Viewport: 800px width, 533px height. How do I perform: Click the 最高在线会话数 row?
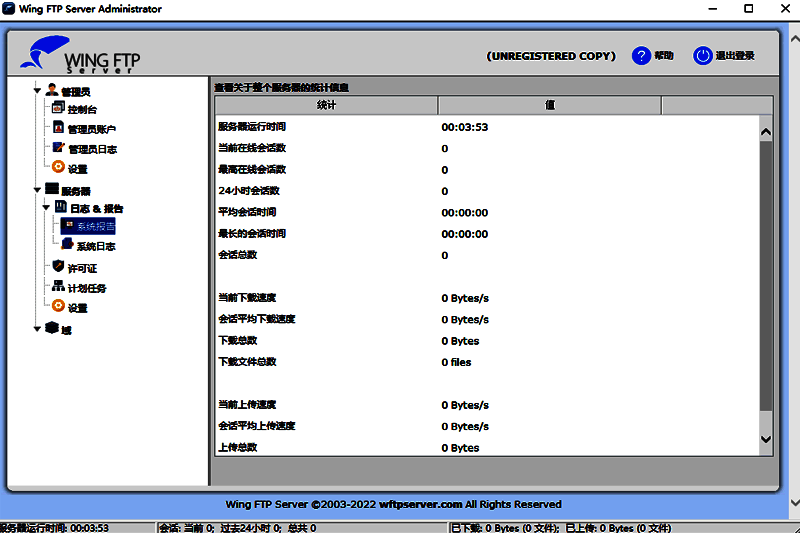[487, 170]
